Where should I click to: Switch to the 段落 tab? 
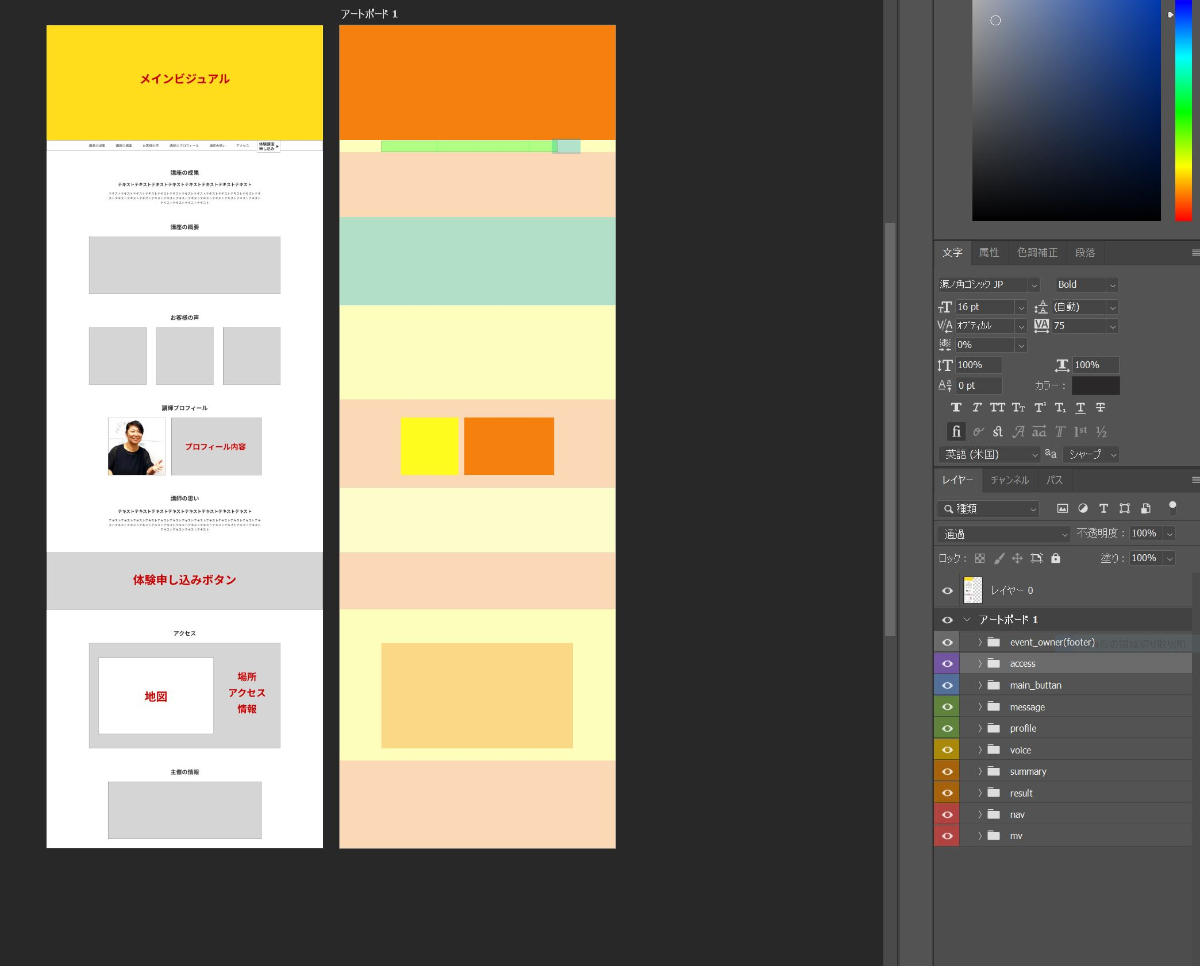point(1084,252)
